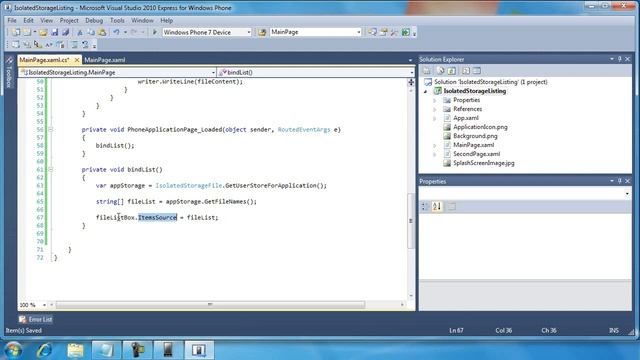Save the current file with the floppy icon

(x=55, y=32)
